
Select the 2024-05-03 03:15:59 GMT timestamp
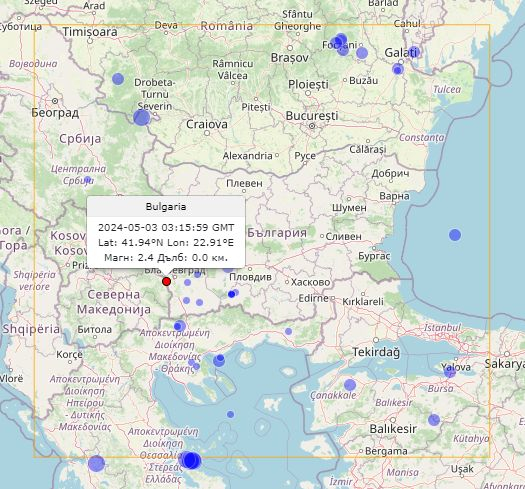click(x=166, y=227)
